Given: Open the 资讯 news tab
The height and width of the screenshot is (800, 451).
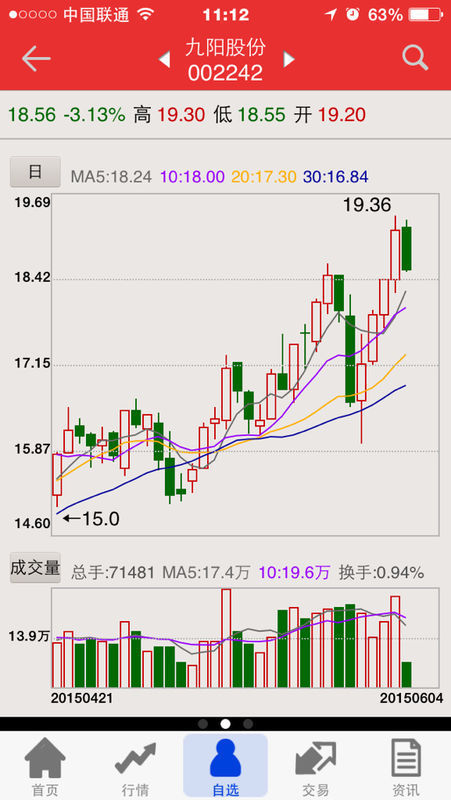Looking at the screenshot, I should click(406, 767).
